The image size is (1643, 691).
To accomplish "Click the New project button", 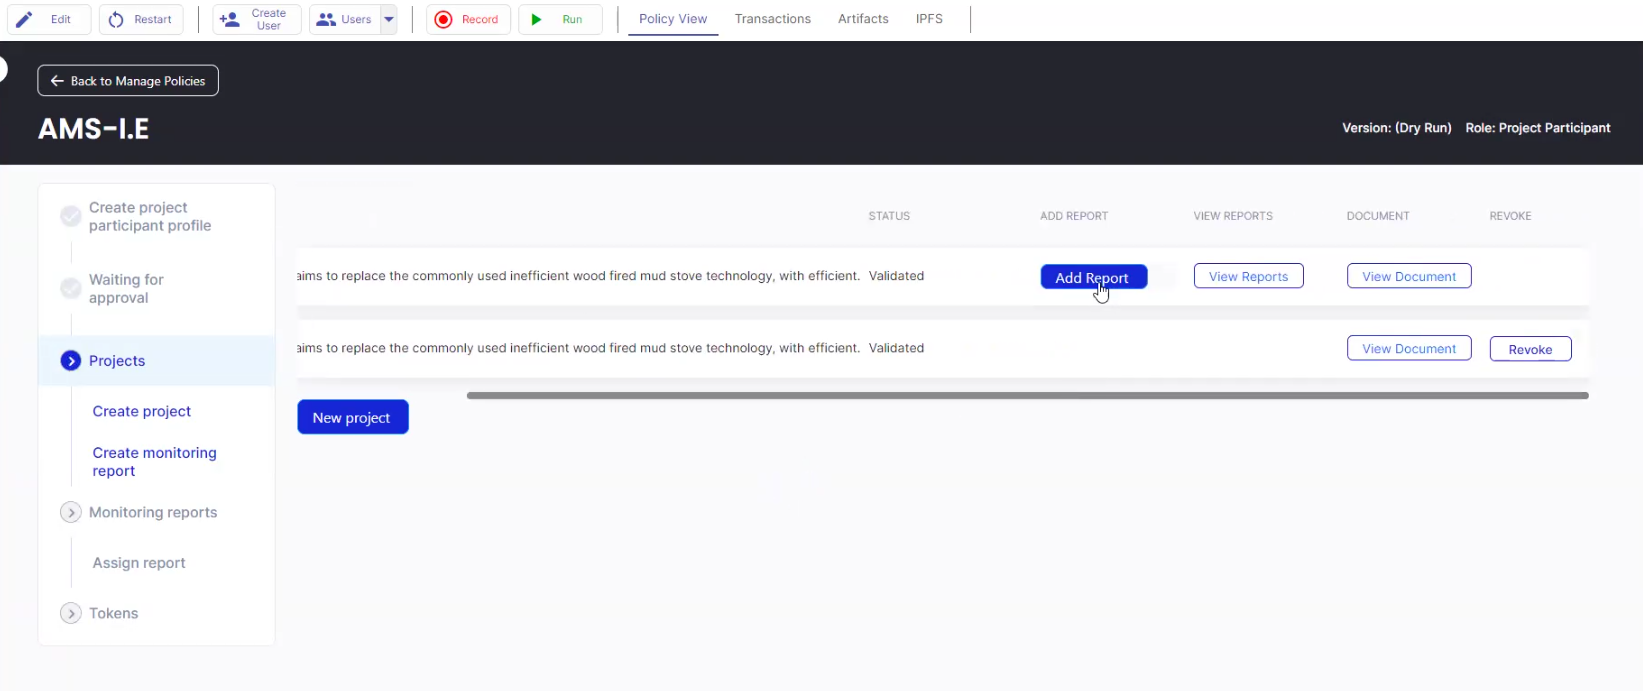I will click(352, 417).
